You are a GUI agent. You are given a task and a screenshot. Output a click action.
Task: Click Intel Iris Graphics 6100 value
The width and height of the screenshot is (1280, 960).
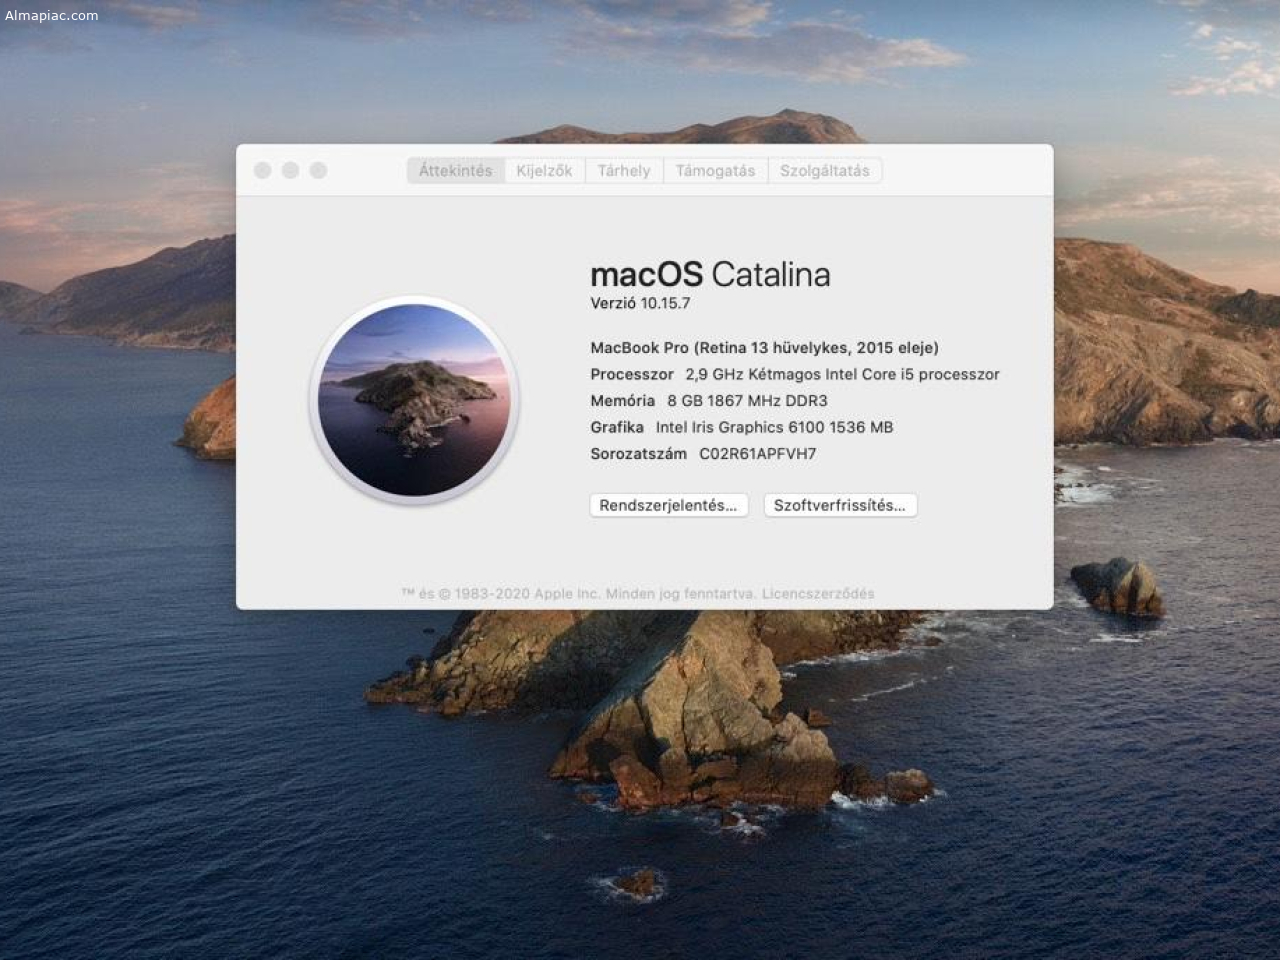pos(775,427)
